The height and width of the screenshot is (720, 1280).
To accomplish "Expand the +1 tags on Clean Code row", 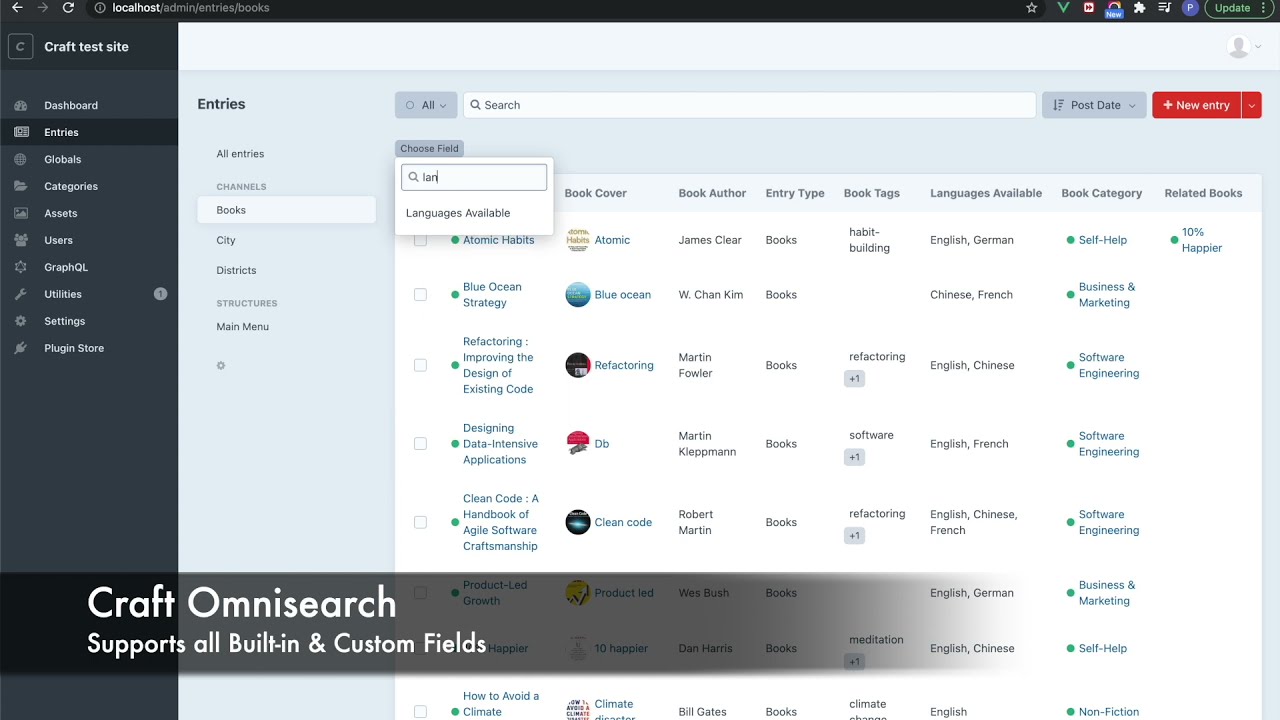I will click(854, 536).
